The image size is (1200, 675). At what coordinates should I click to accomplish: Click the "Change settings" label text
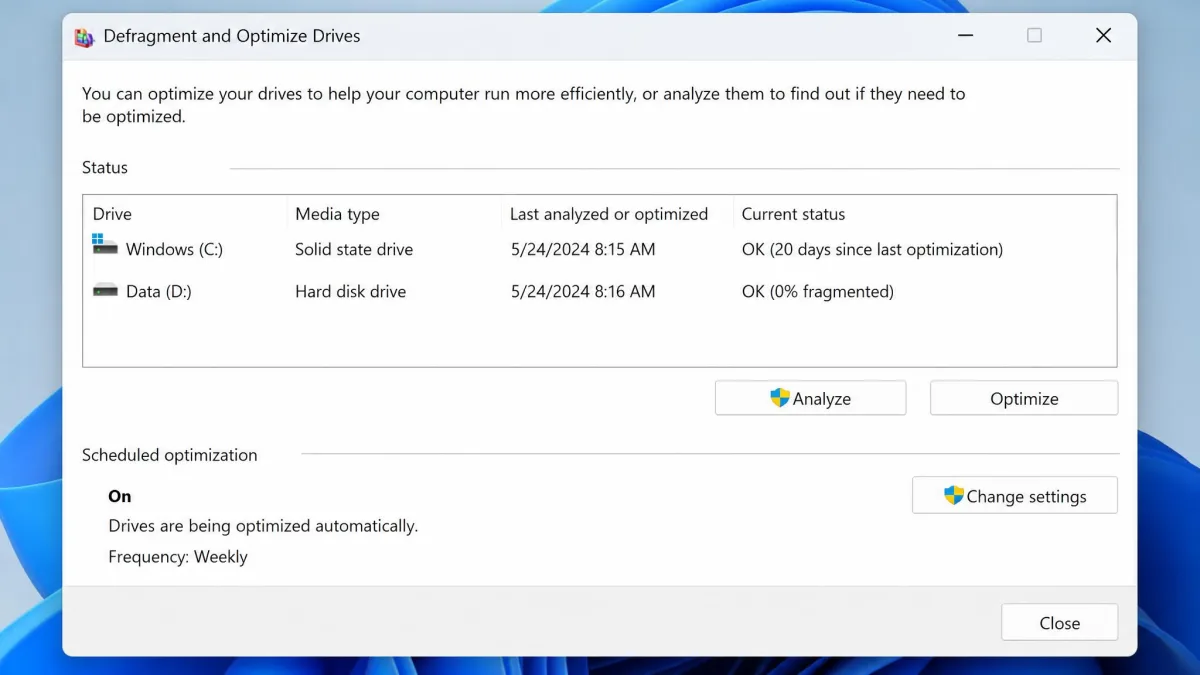(x=1026, y=496)
